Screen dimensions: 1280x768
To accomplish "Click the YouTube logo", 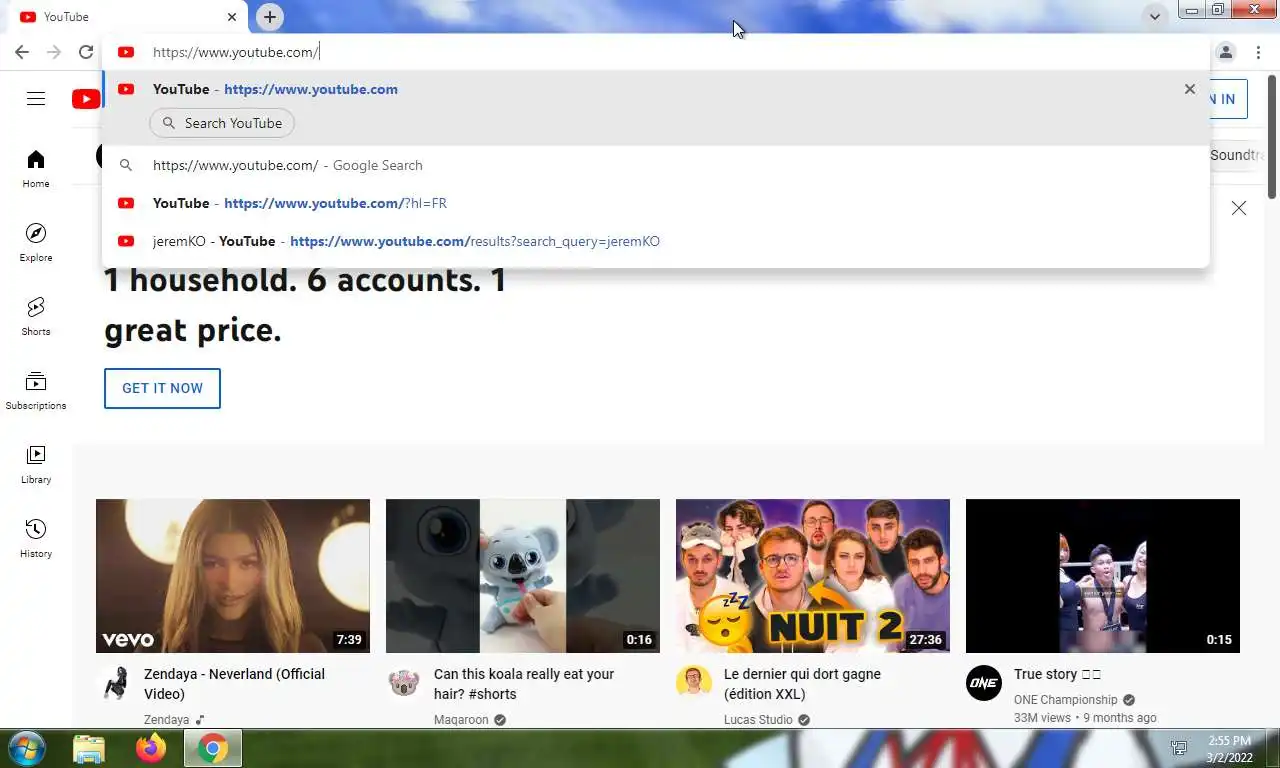I will [x=86, y=98].
